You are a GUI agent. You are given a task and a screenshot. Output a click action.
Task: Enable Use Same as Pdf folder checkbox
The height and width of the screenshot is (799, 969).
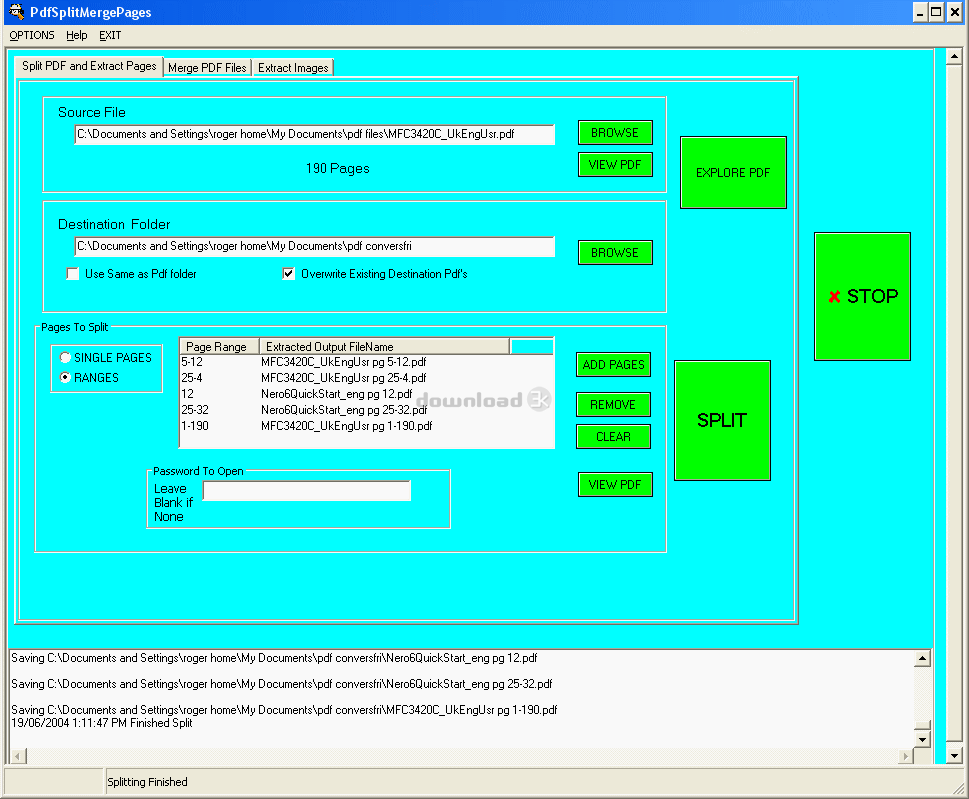coord(73,274)
